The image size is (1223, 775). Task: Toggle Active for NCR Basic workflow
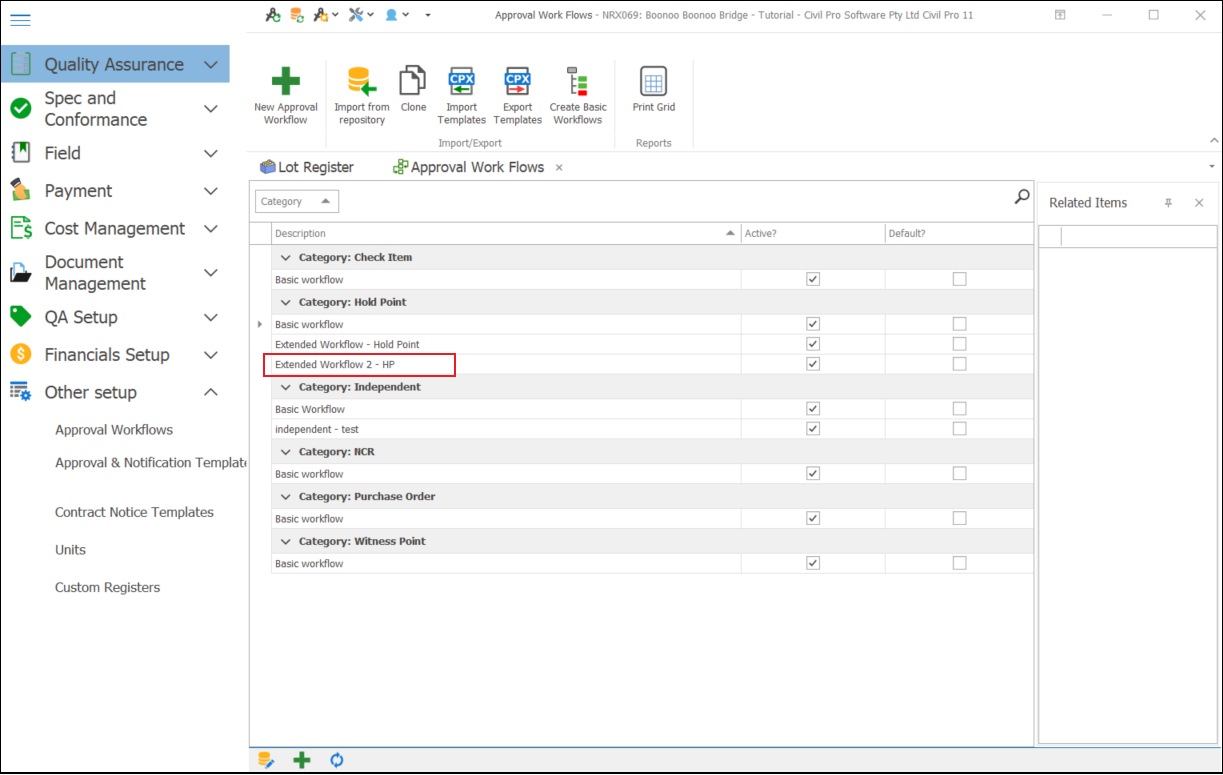pos(813,473)
